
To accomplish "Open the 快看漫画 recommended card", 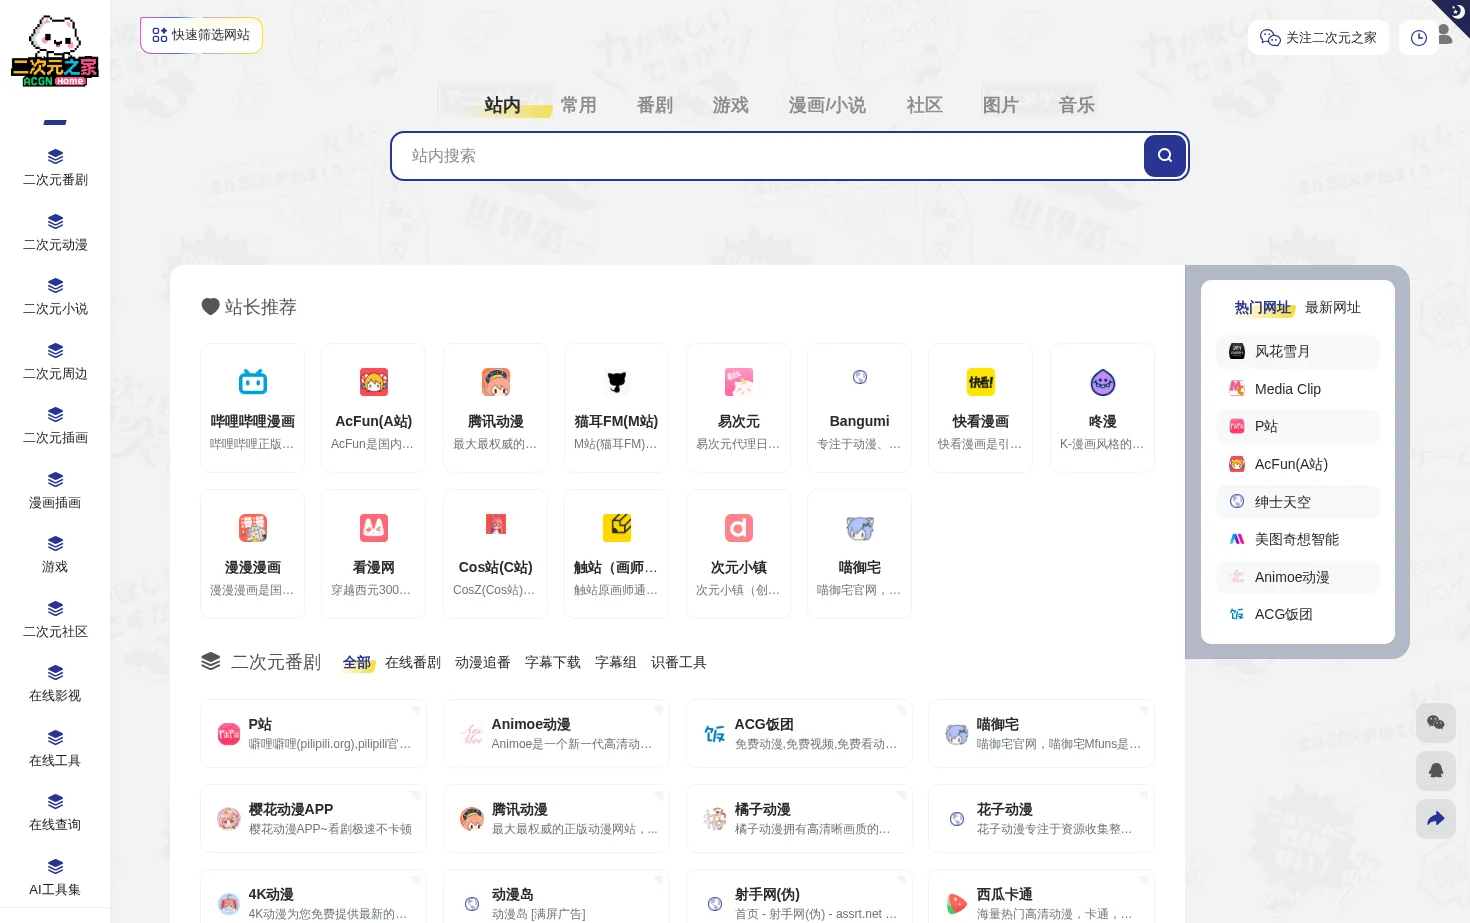I will (980, 408).
